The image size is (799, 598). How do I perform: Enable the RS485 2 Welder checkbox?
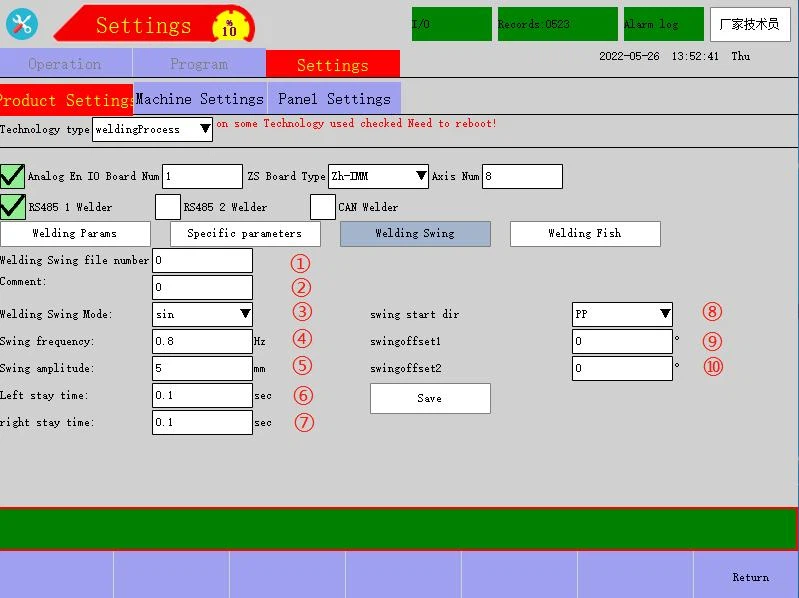click(168, 207)
